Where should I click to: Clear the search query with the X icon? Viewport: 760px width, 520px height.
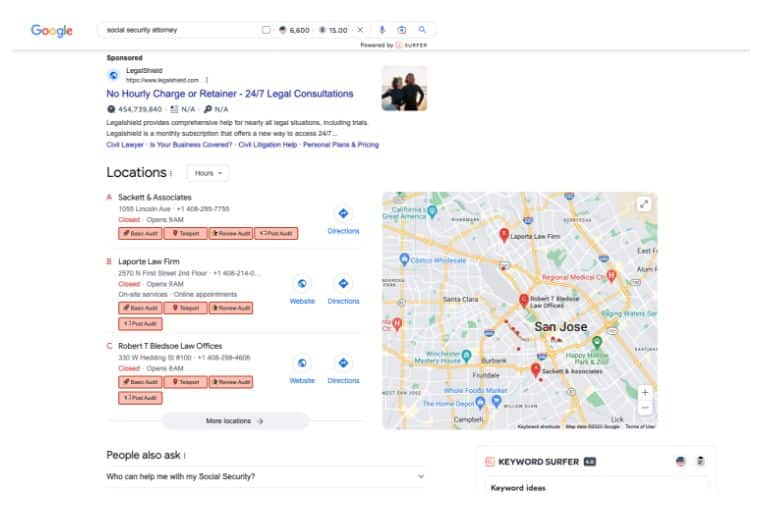click(x=360, y=30)
